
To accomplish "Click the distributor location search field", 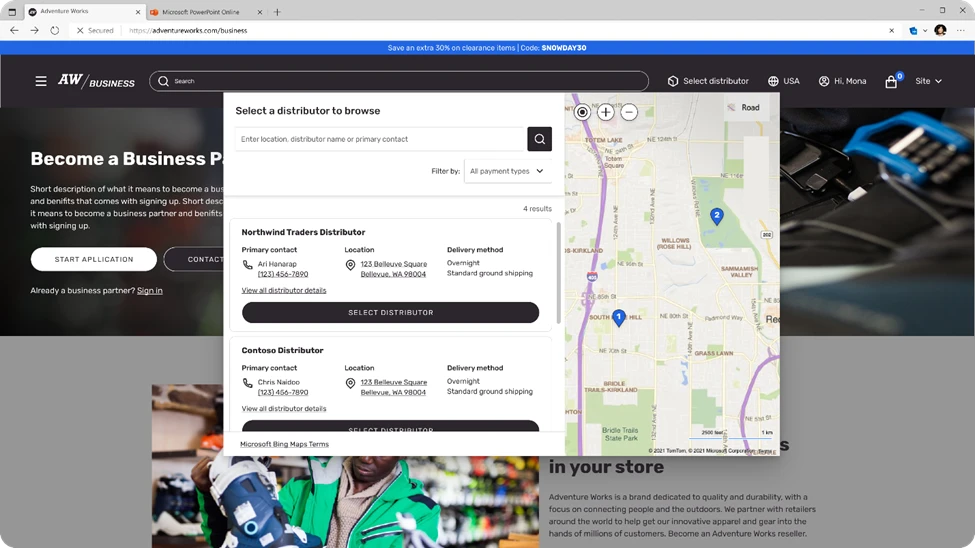I will pos(380,139).
